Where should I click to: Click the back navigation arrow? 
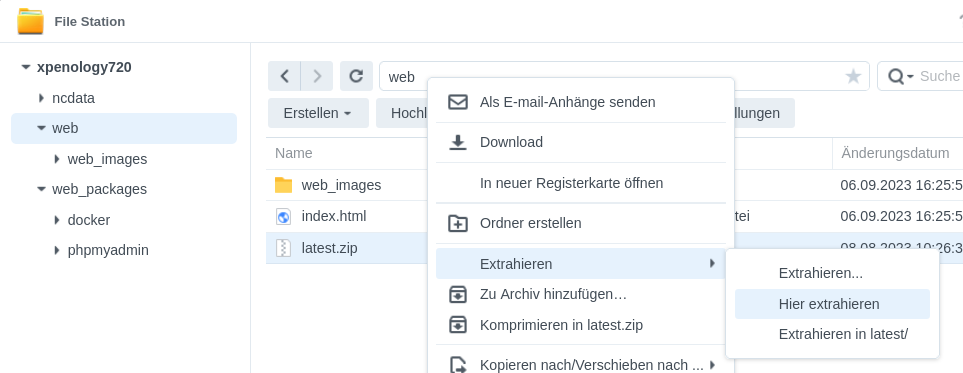coord(284,76)
